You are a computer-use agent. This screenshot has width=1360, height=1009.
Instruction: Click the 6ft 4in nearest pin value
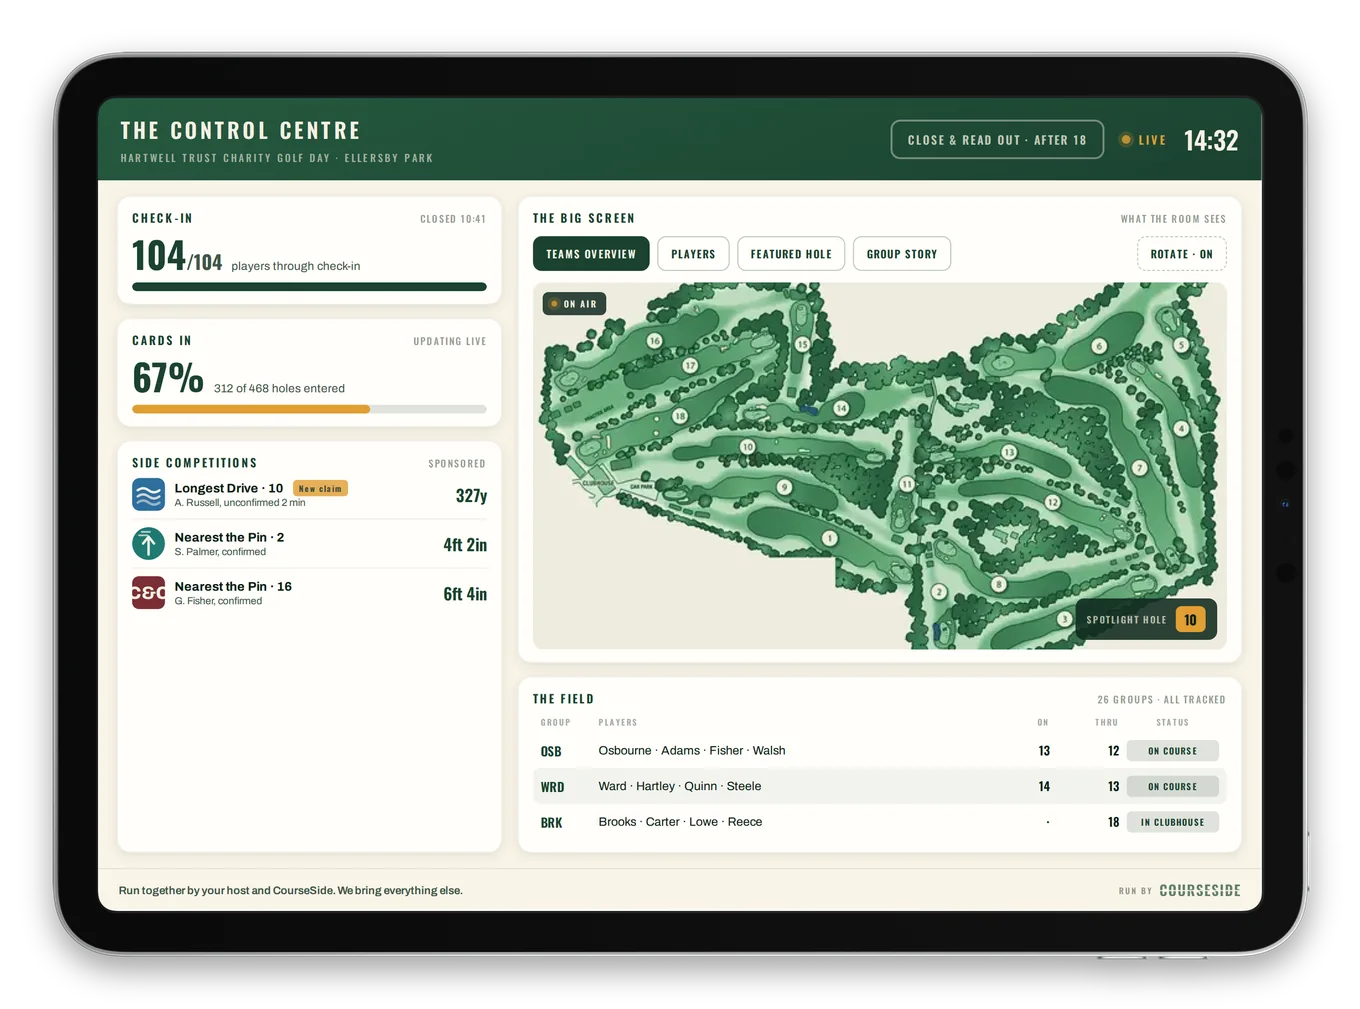[x=465, y=594]
